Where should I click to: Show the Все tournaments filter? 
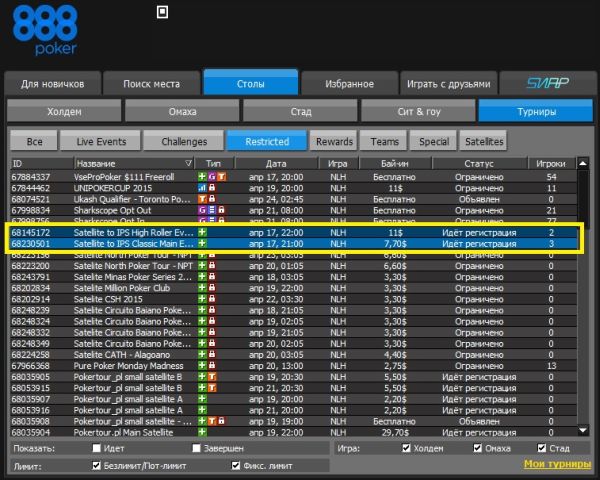pyautogui.click(x=34, y=141)
